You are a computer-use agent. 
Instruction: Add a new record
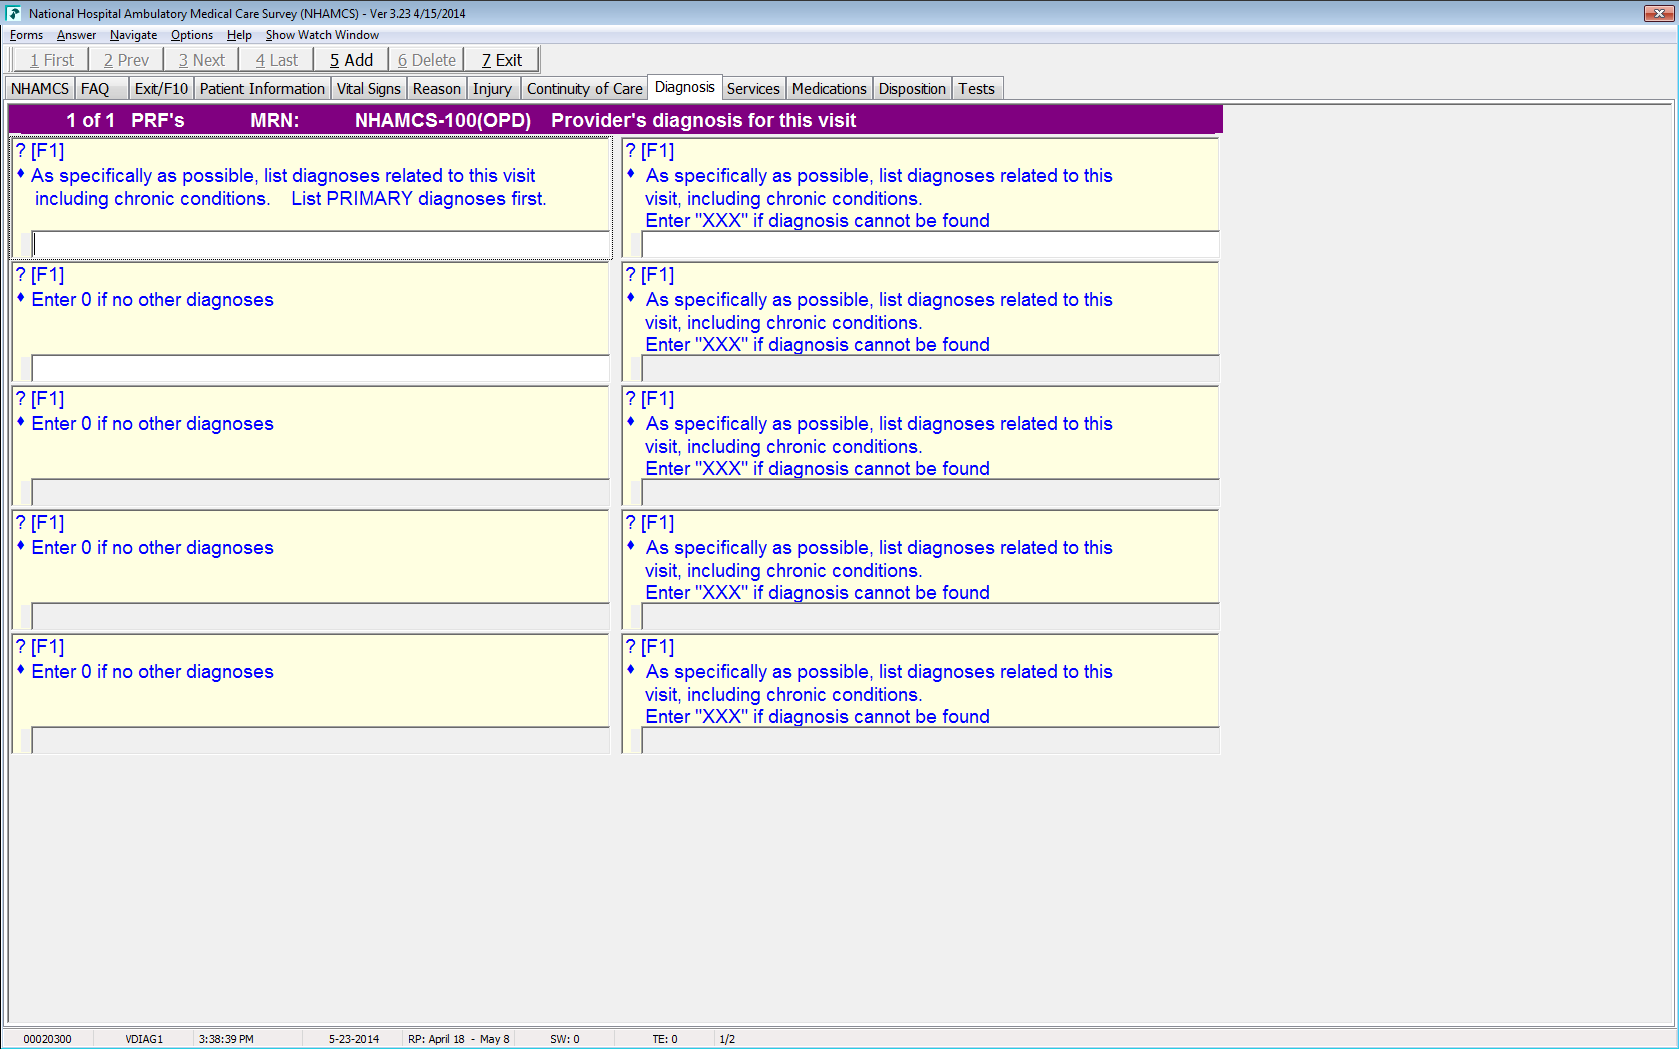pyautogui.click(x=351, y=60)
